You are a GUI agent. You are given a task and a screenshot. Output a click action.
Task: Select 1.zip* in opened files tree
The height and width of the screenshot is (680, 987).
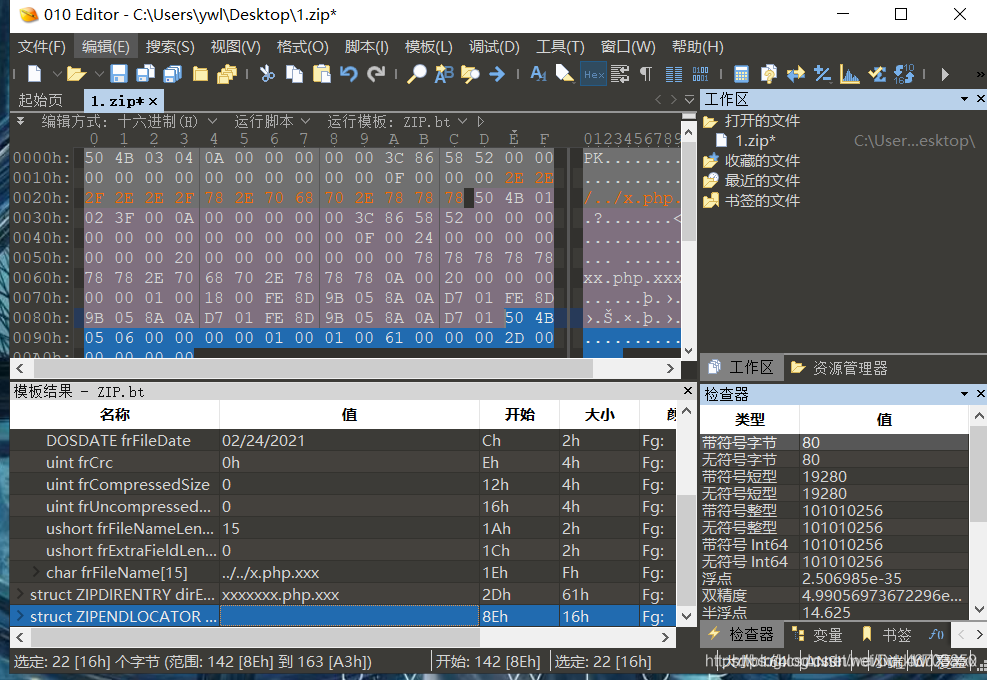click(x=755, y=140)
